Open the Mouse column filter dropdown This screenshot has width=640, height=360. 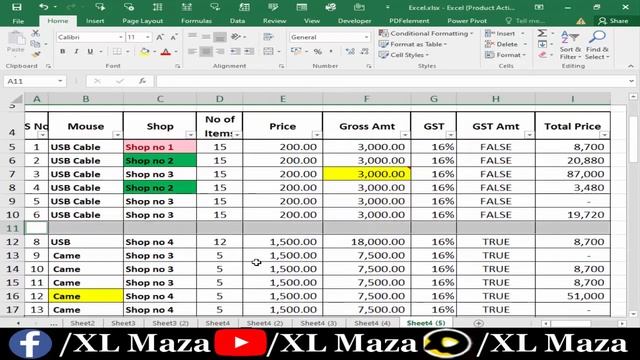(x=117, y=135)
